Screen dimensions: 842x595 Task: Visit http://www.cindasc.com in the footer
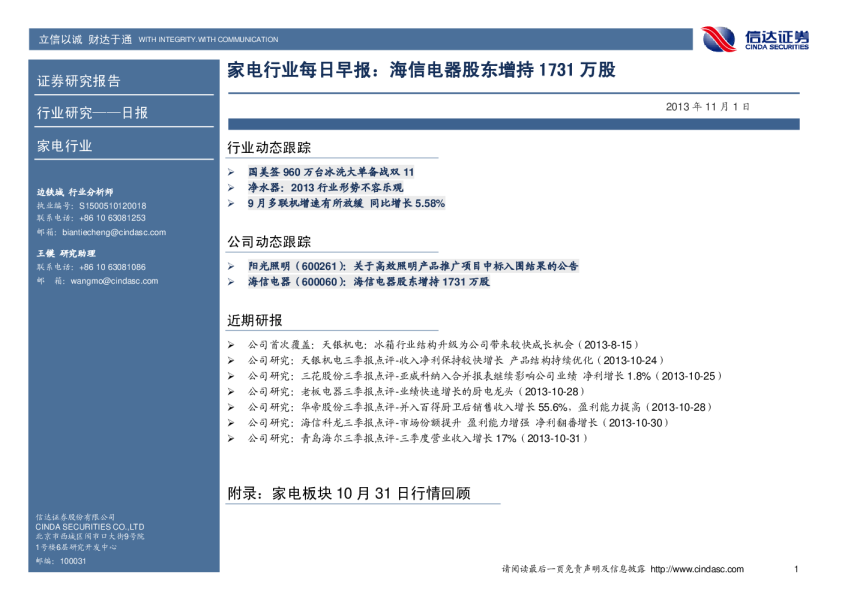(x=696, y=569)
